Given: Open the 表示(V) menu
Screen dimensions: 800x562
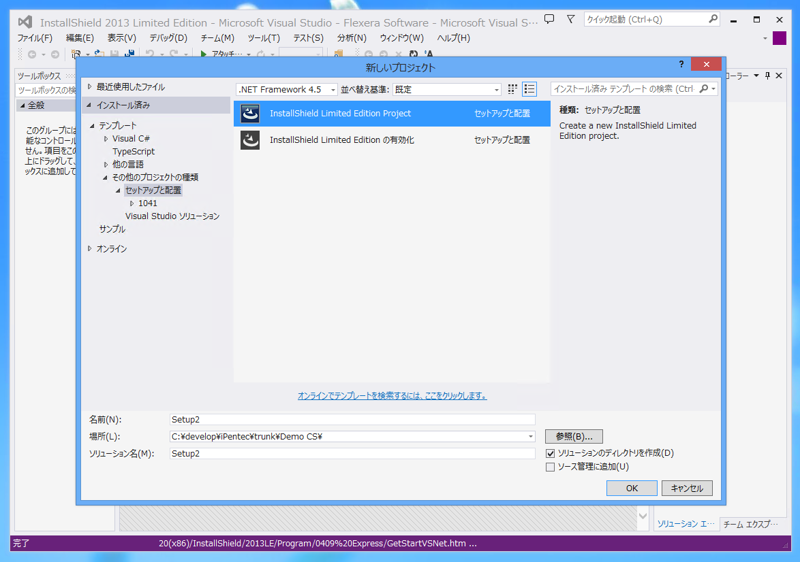Looking at the screenshot, I should coord(121,38).
